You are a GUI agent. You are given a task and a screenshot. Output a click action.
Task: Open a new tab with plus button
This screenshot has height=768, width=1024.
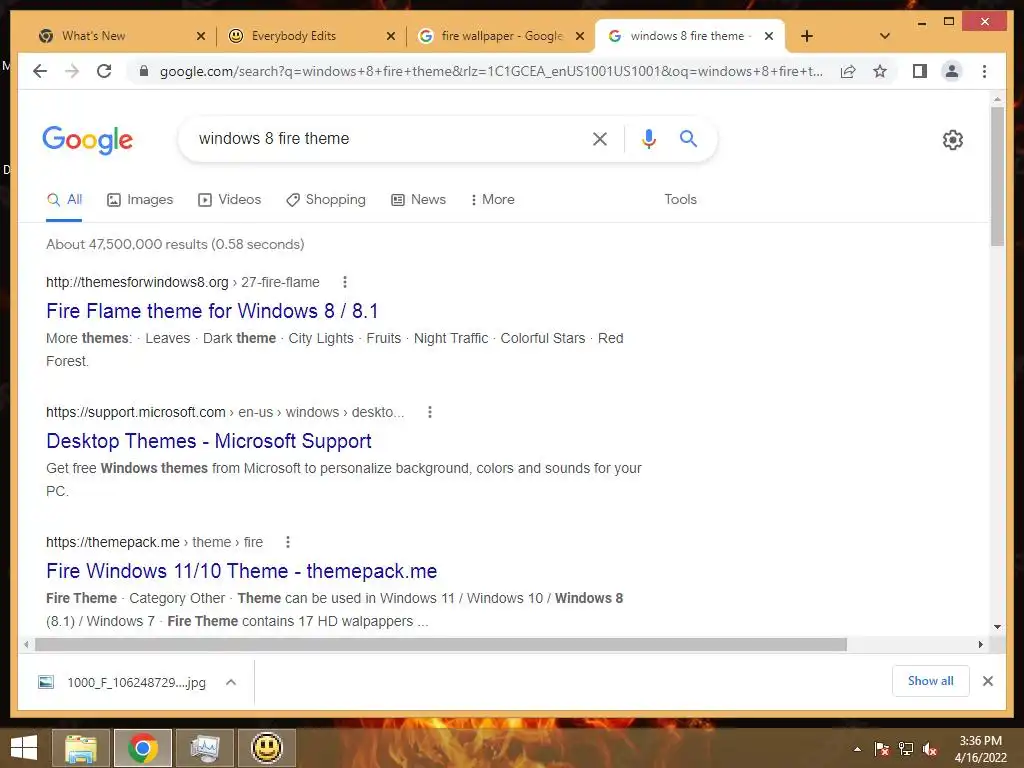click(x=807, y=36)
